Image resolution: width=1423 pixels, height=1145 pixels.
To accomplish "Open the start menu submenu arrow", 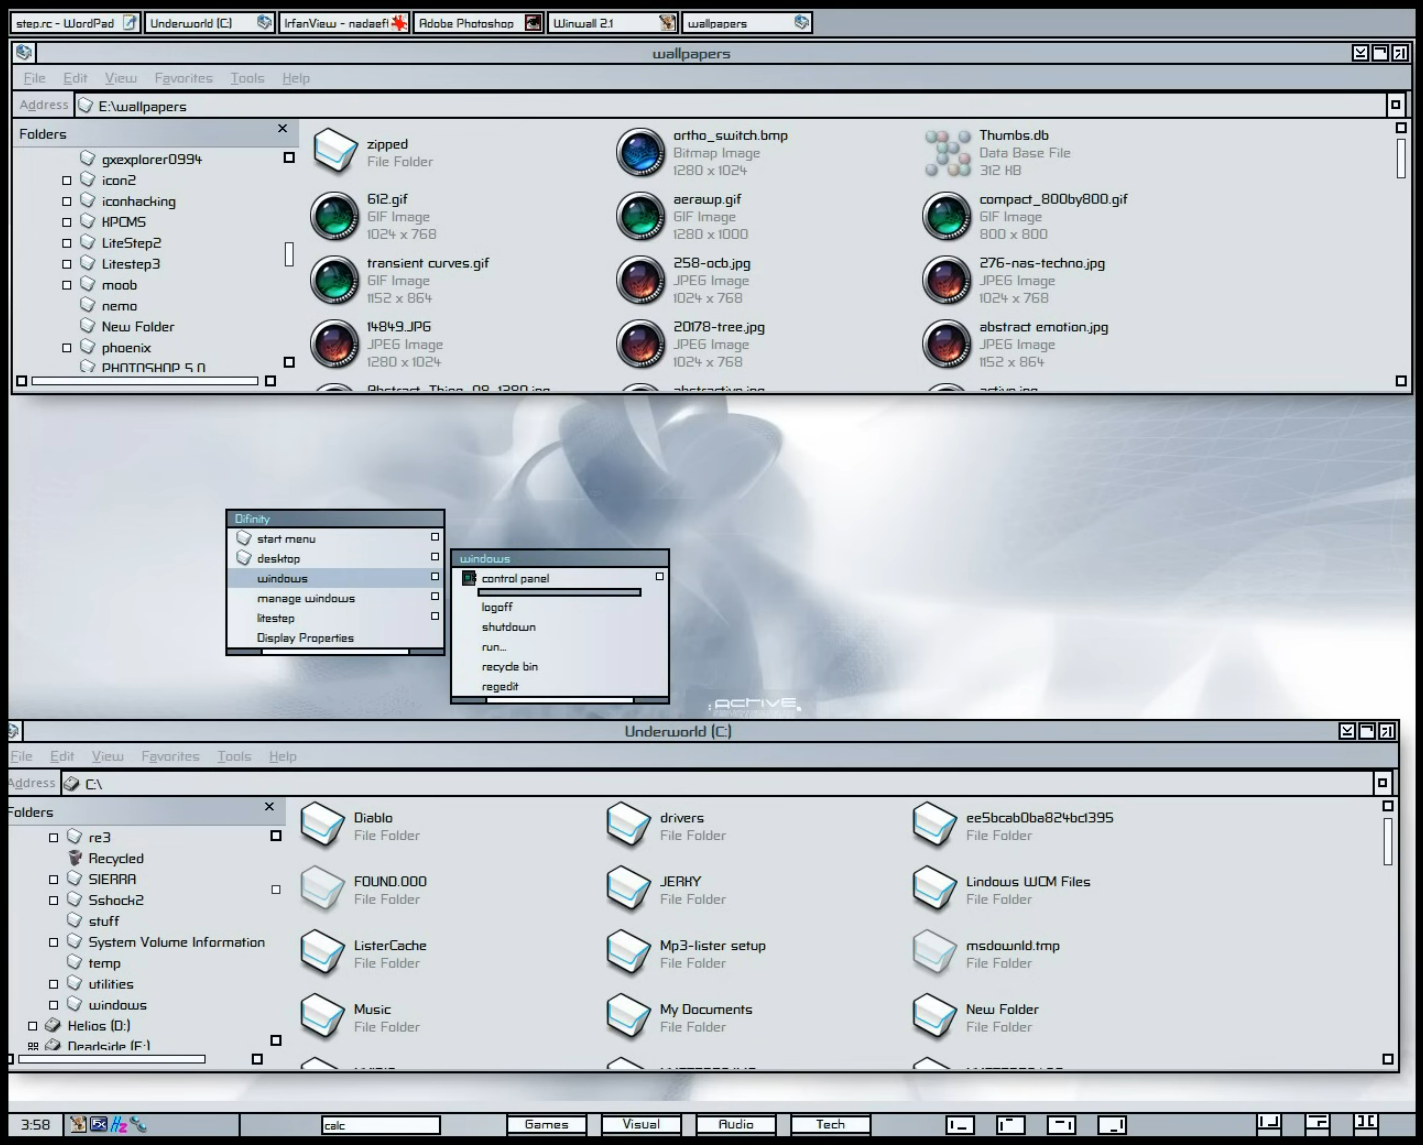I will coord(435,537).
